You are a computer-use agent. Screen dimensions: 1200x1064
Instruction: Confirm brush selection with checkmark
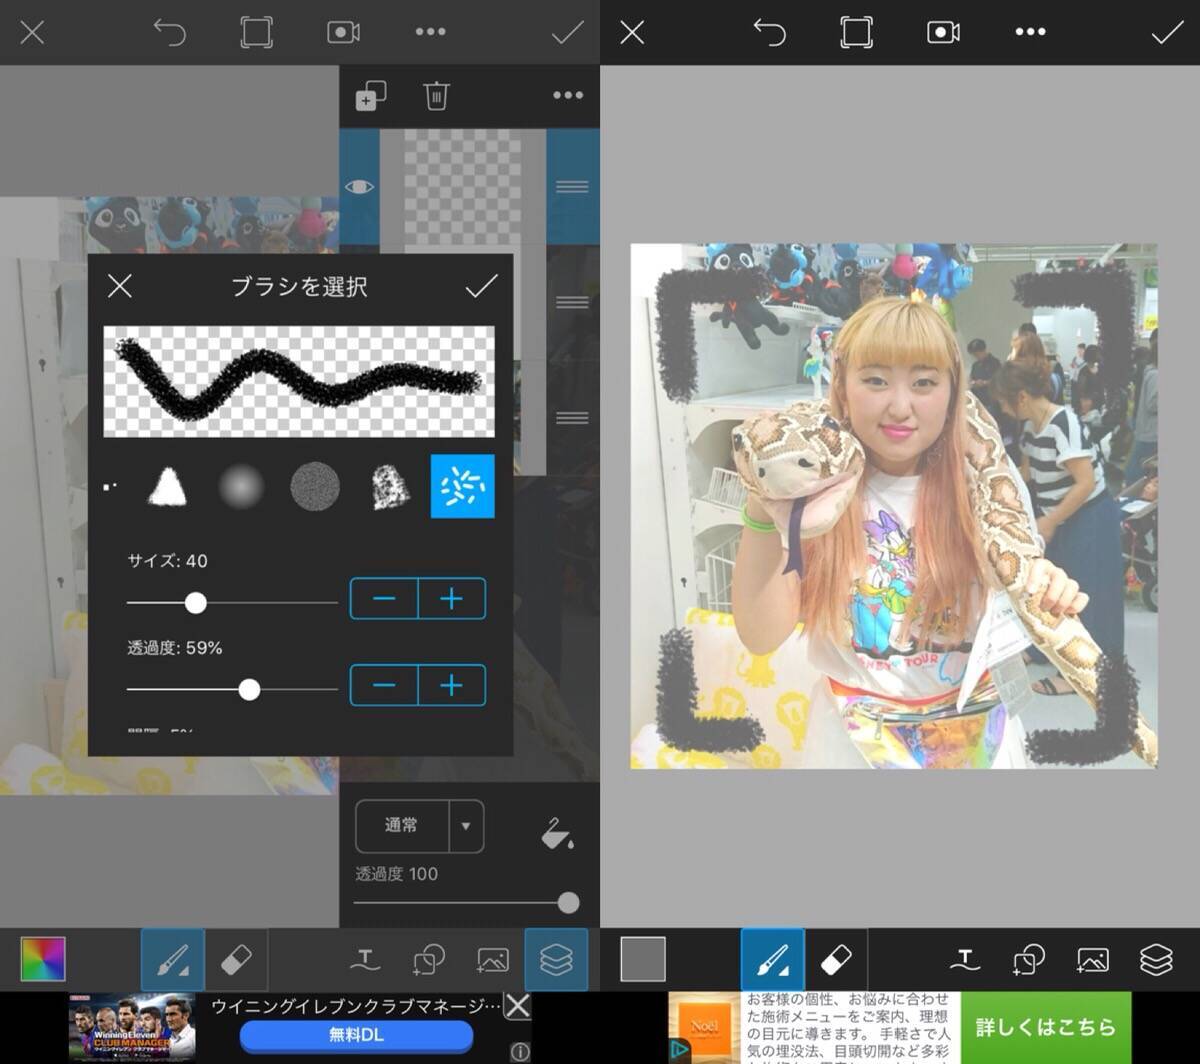(x=481, y=287)
